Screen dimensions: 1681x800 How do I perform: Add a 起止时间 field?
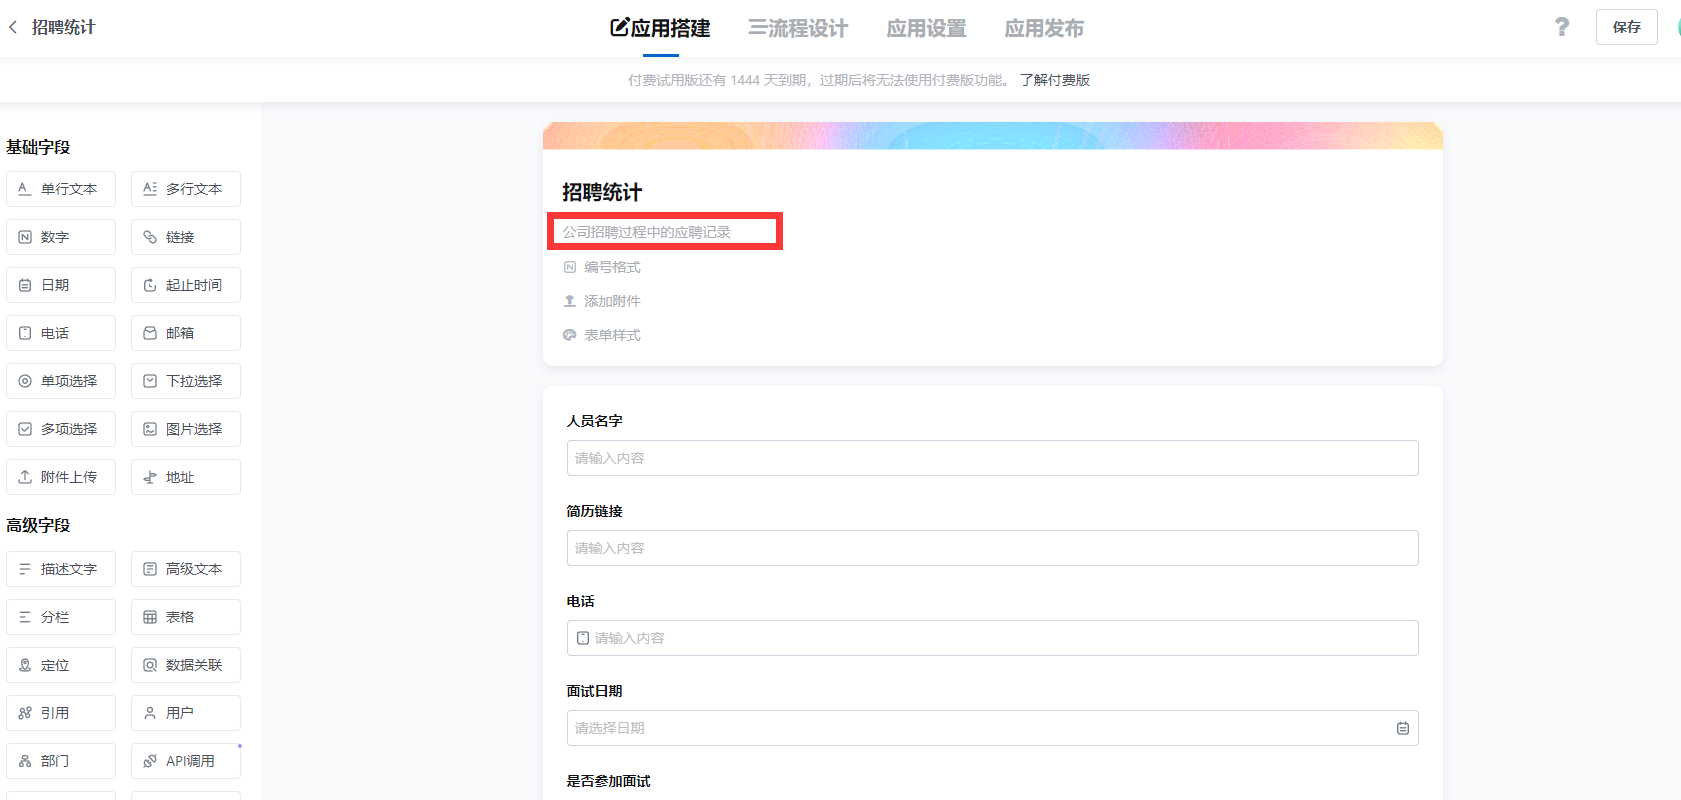click(x=186, y=285)
